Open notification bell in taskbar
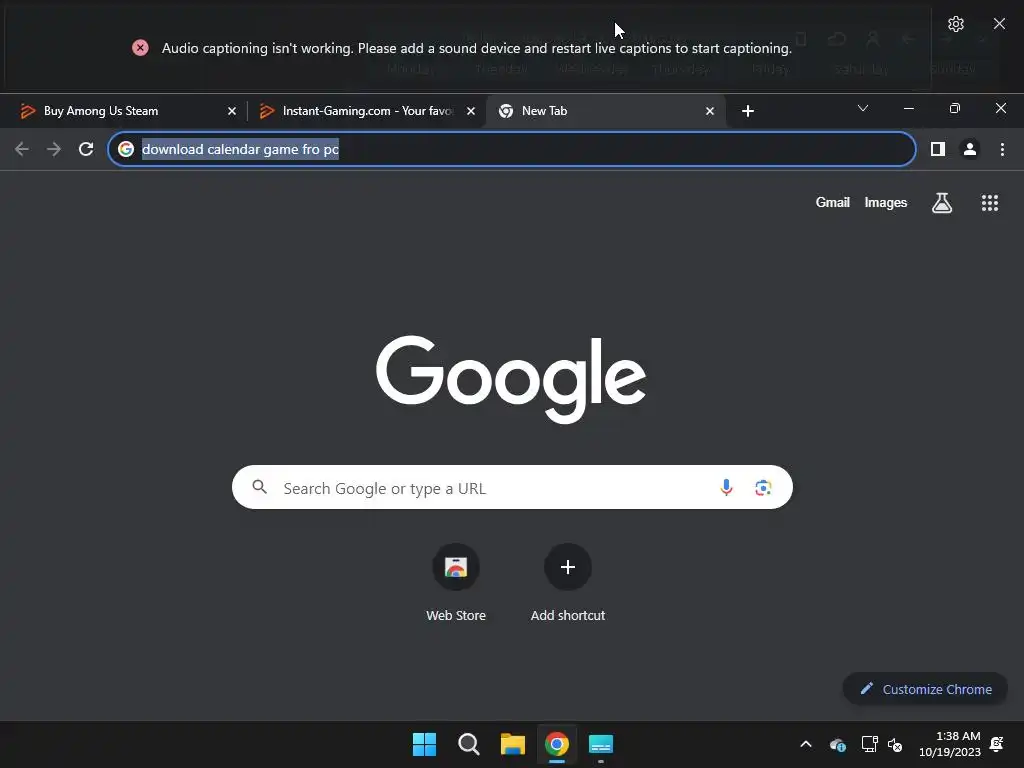 tap(997, 744)
